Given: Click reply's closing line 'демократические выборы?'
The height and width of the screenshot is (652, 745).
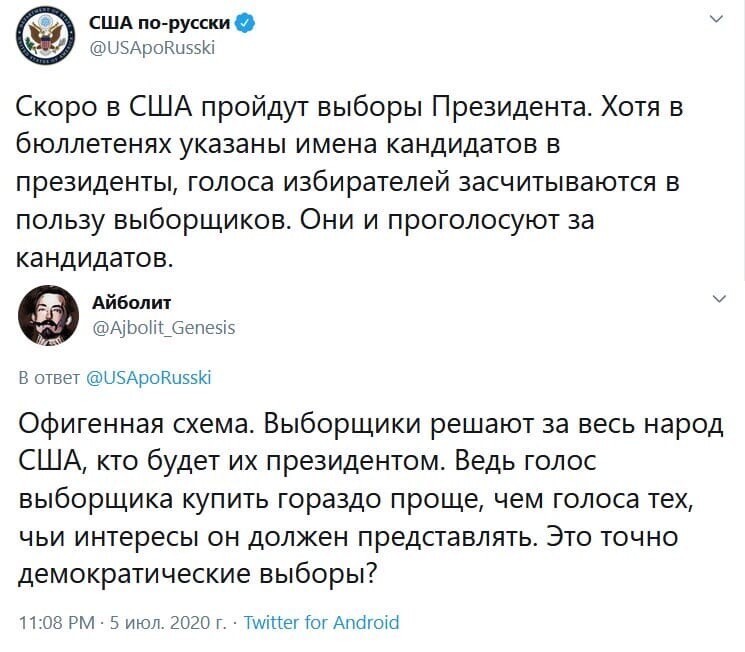Looking at the screenshot, I should click(x=198, y=574).
